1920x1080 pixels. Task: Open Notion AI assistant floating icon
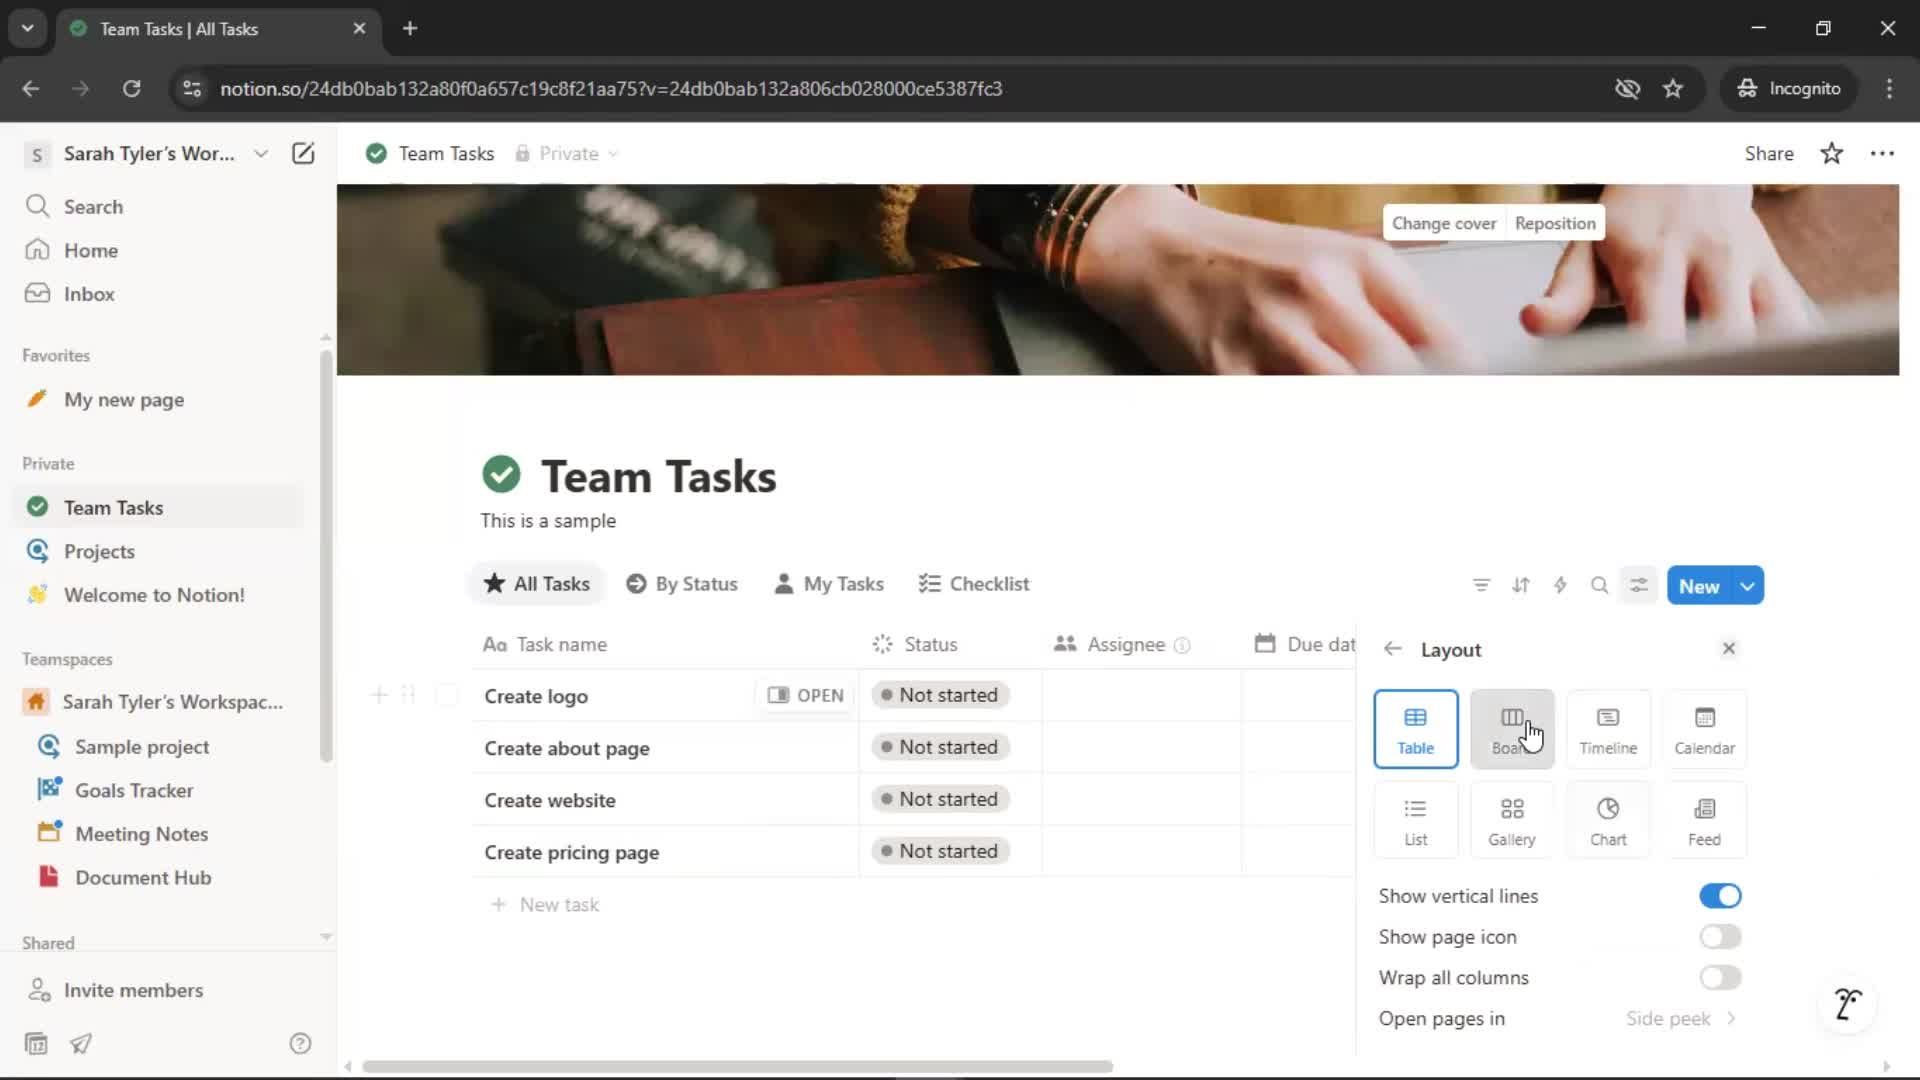click(x=1847, y=1003)
